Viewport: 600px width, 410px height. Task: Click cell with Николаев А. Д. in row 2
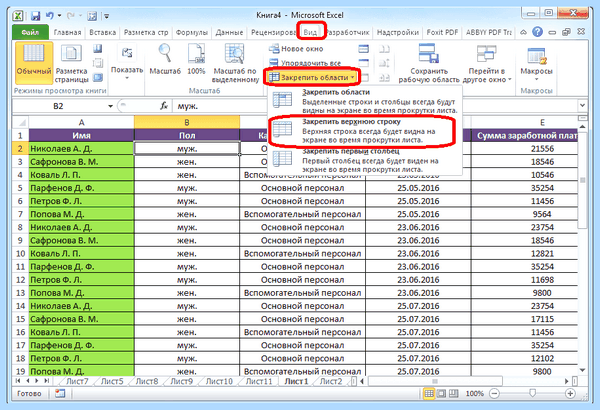point(82,149)
